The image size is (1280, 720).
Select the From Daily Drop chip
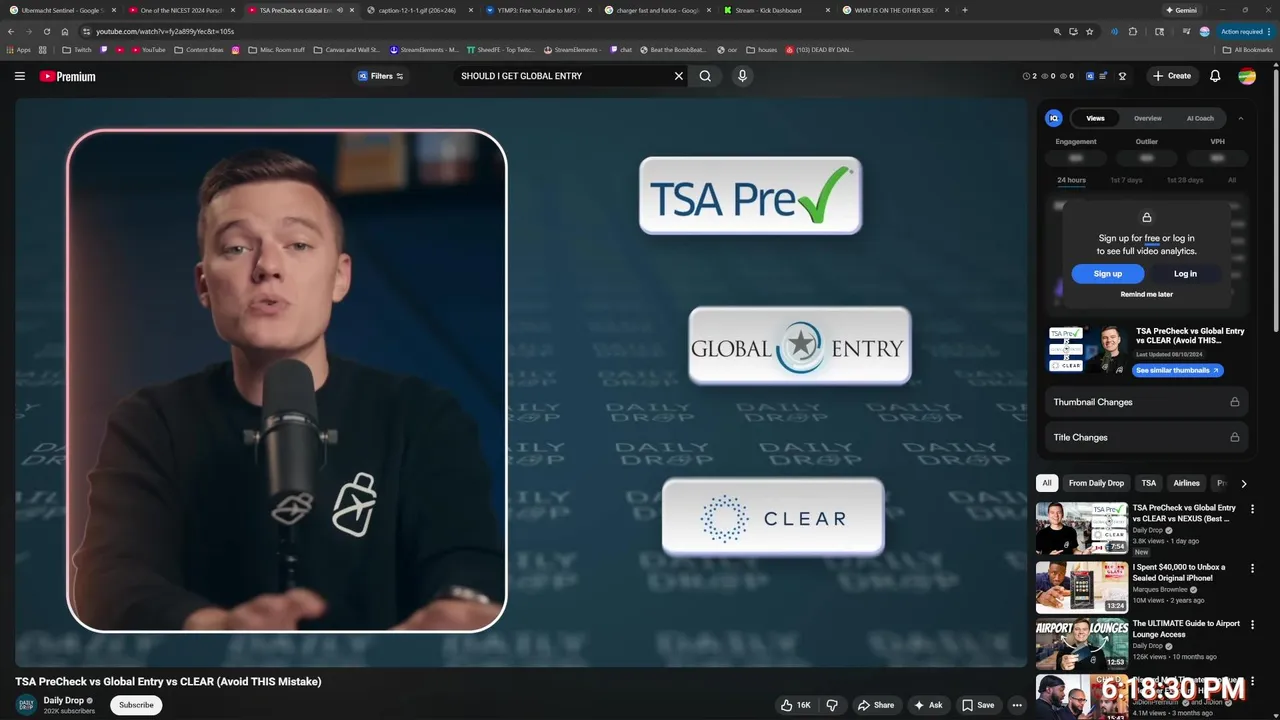click(x=1096, y=483)
